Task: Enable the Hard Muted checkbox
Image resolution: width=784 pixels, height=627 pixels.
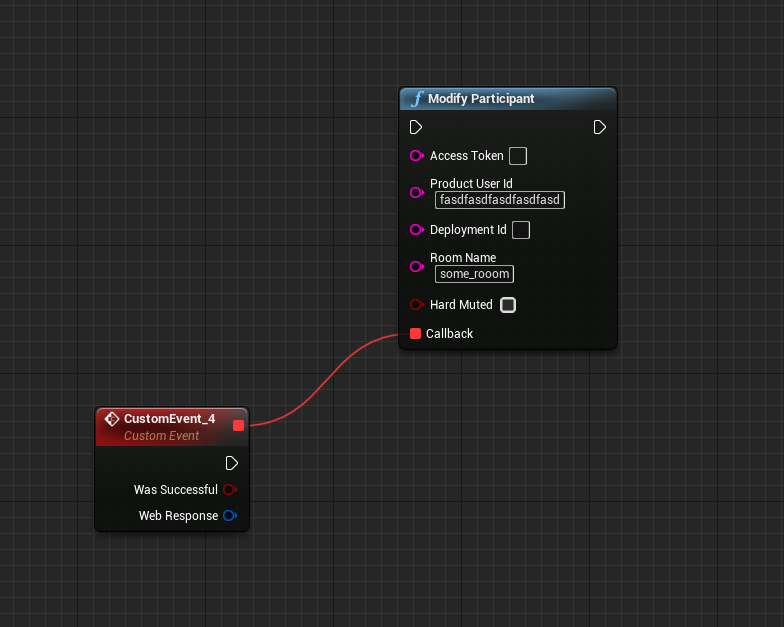Action: pos(508,305)
